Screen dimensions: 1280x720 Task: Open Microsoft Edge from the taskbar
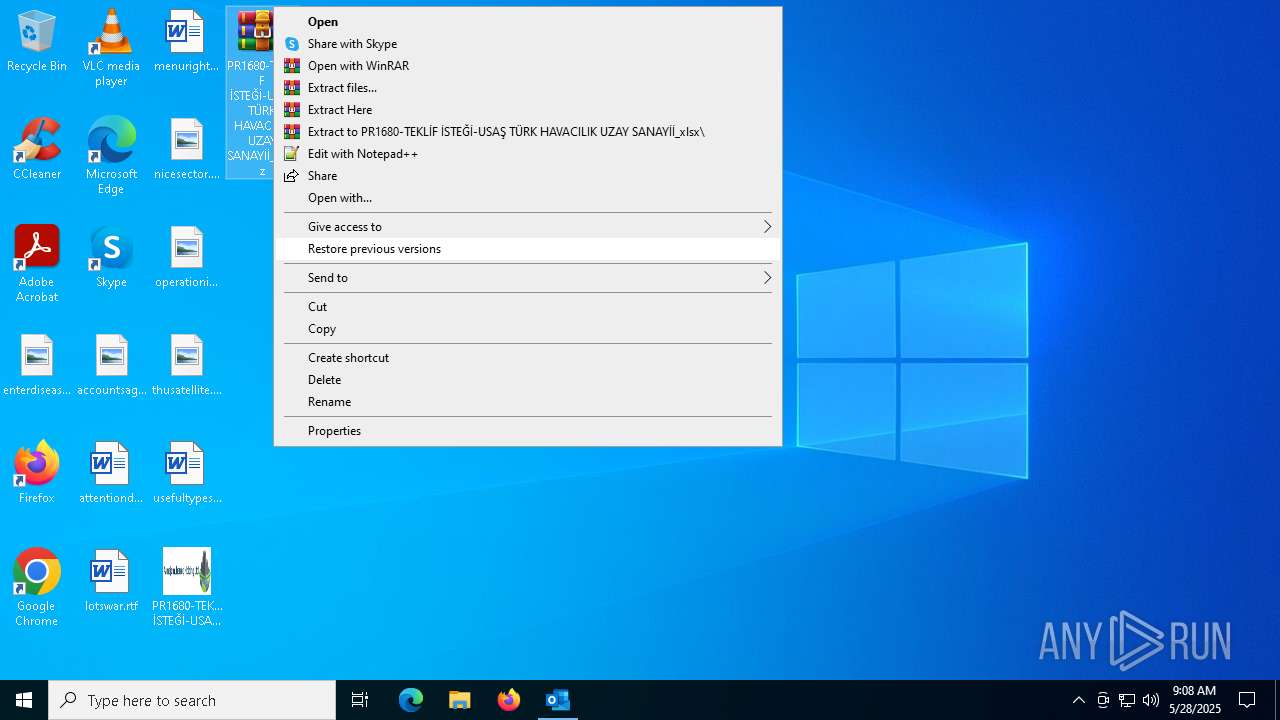[411, 700]
